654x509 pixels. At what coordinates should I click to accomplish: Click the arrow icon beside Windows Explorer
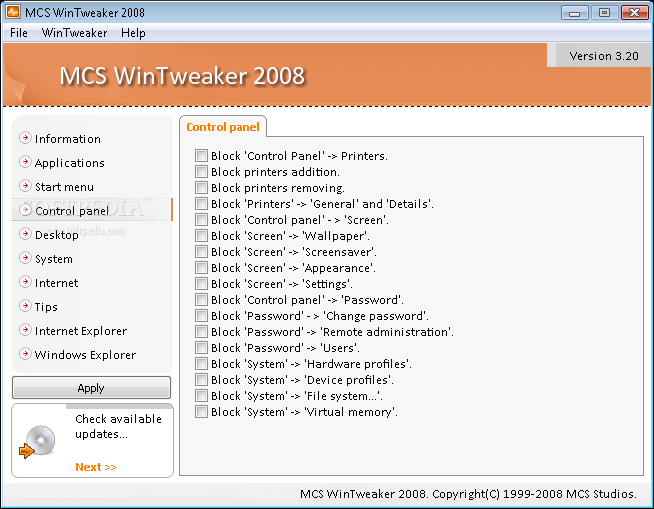tap(25, 354)
